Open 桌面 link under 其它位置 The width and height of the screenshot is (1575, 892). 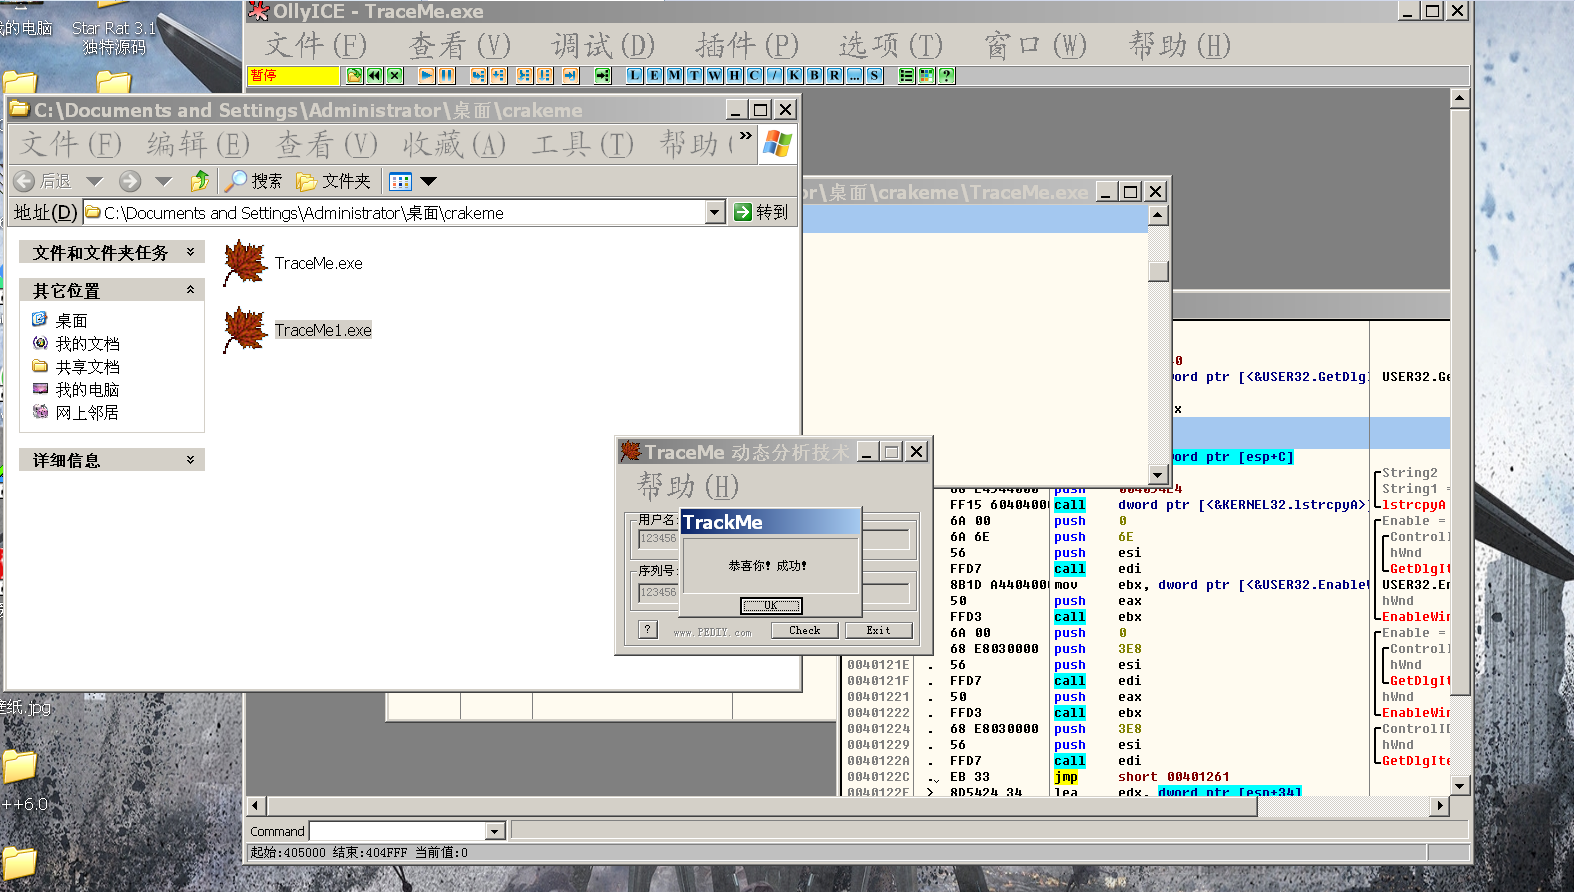coord(71,321)
